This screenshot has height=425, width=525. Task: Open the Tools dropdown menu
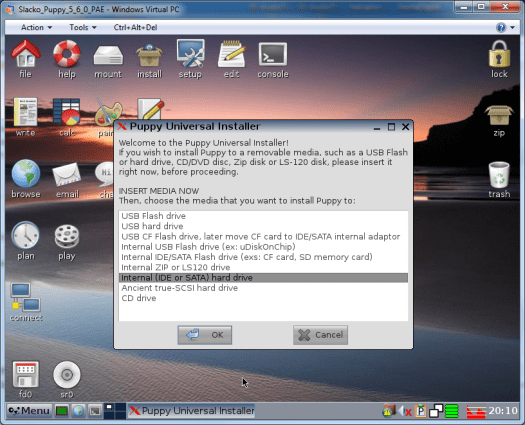pyautogui.click(x=83, y=27)
